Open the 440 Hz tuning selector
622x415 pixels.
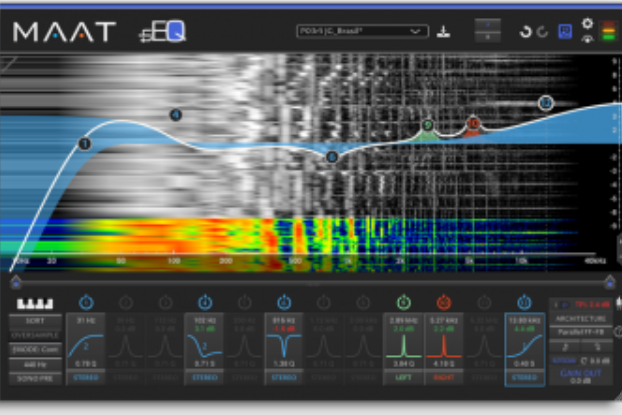click(x=35, y=364)
